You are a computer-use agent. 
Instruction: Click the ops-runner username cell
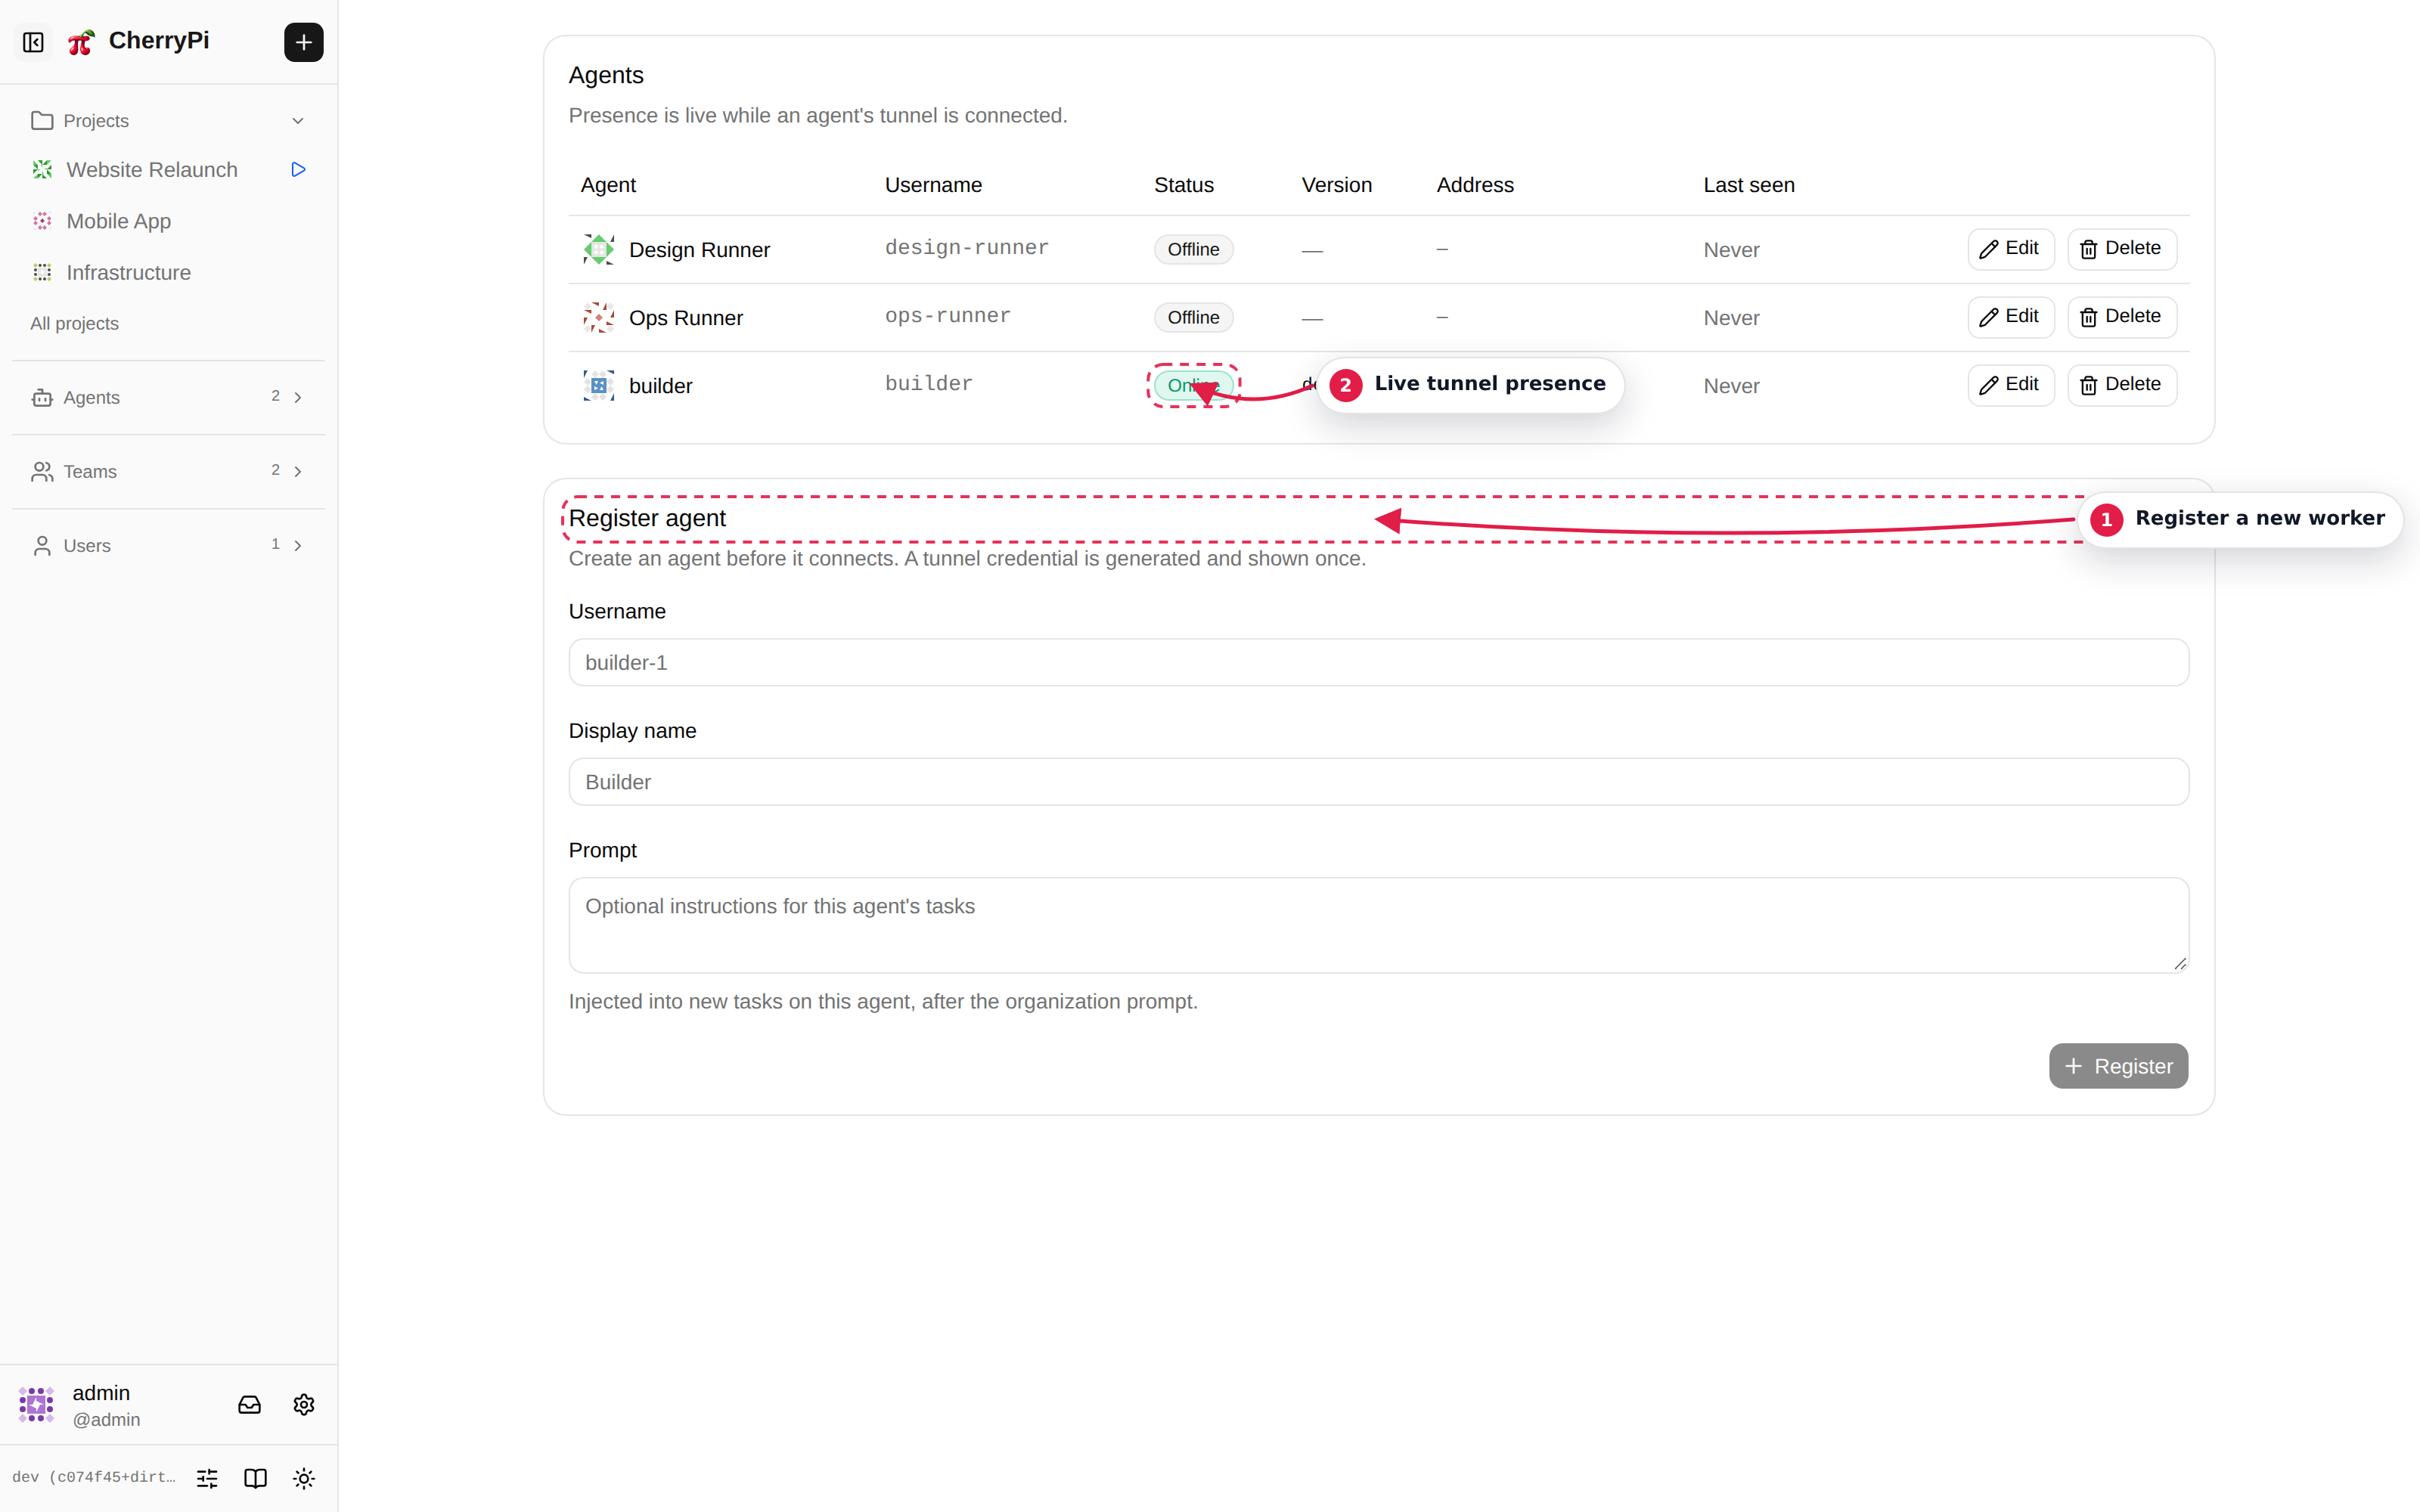tap(947, 316)
